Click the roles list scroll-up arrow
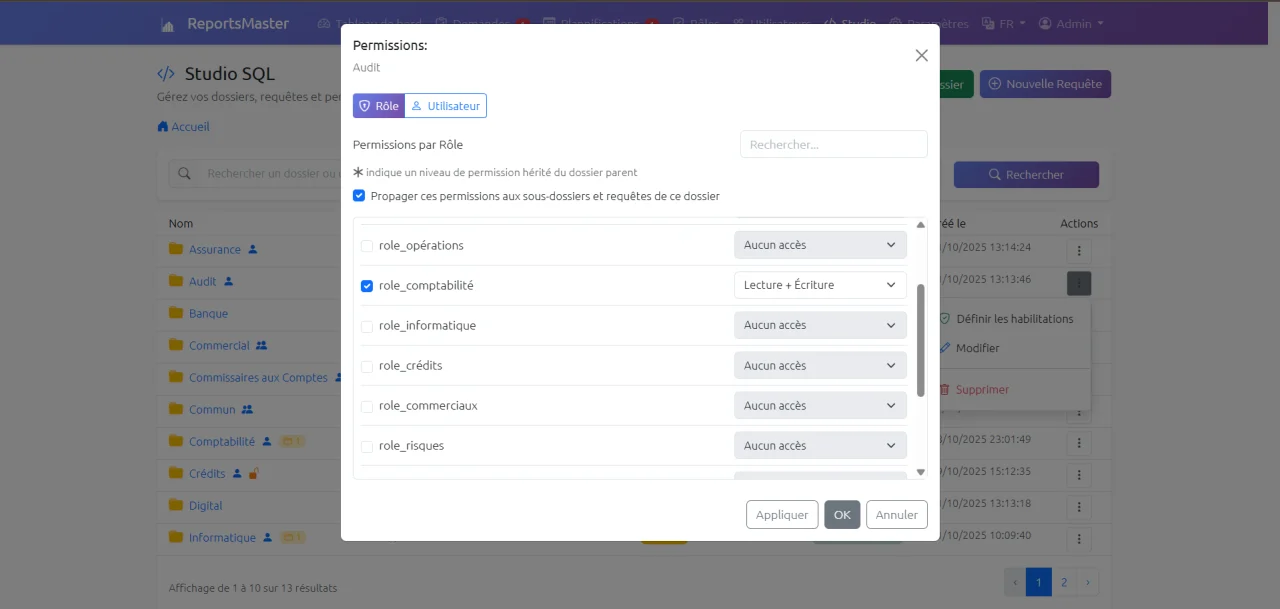Screen dimensions: 1280x609 click(921, 225)
